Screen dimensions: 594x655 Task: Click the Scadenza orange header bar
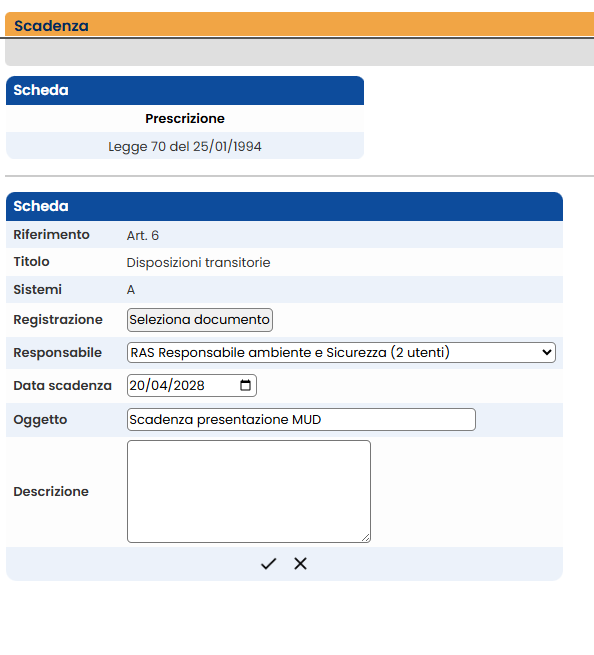click(300, 25)
